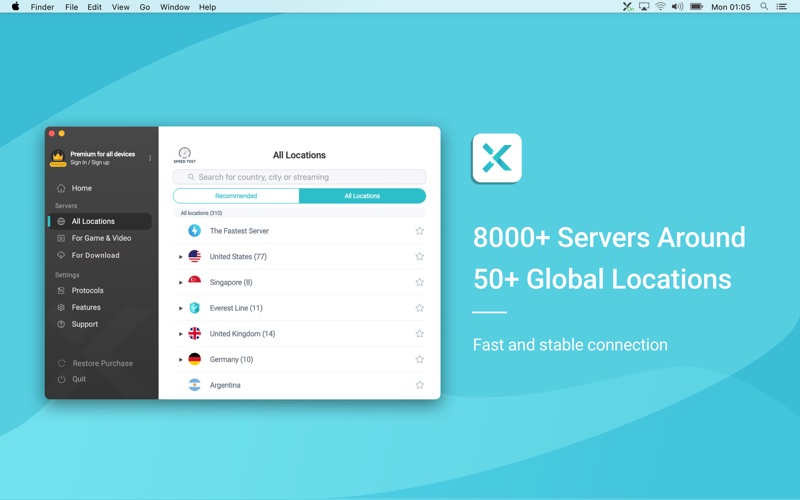Expand the United Kingdom server list
The width and height of the screenshot is (800, 500).
(181, 334)
